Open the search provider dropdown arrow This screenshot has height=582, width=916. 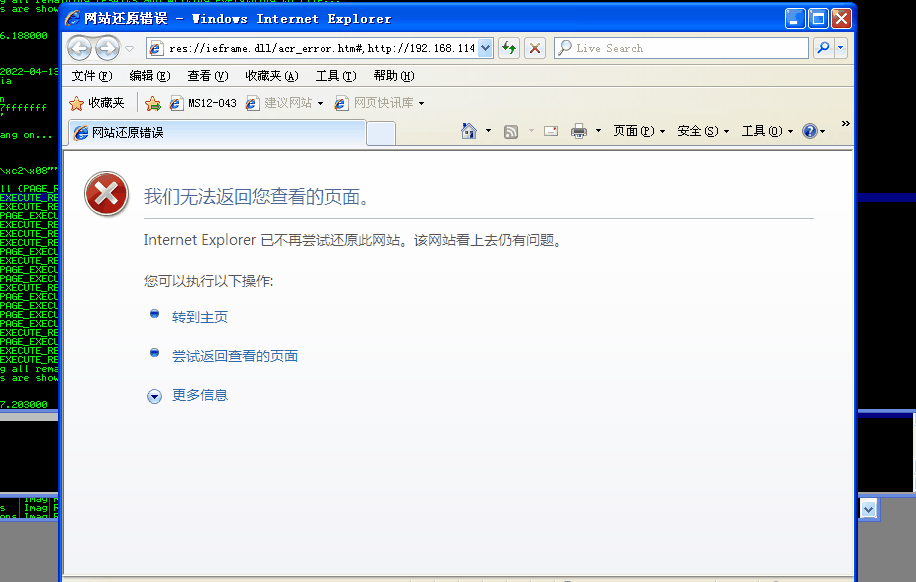coord(841,48)
